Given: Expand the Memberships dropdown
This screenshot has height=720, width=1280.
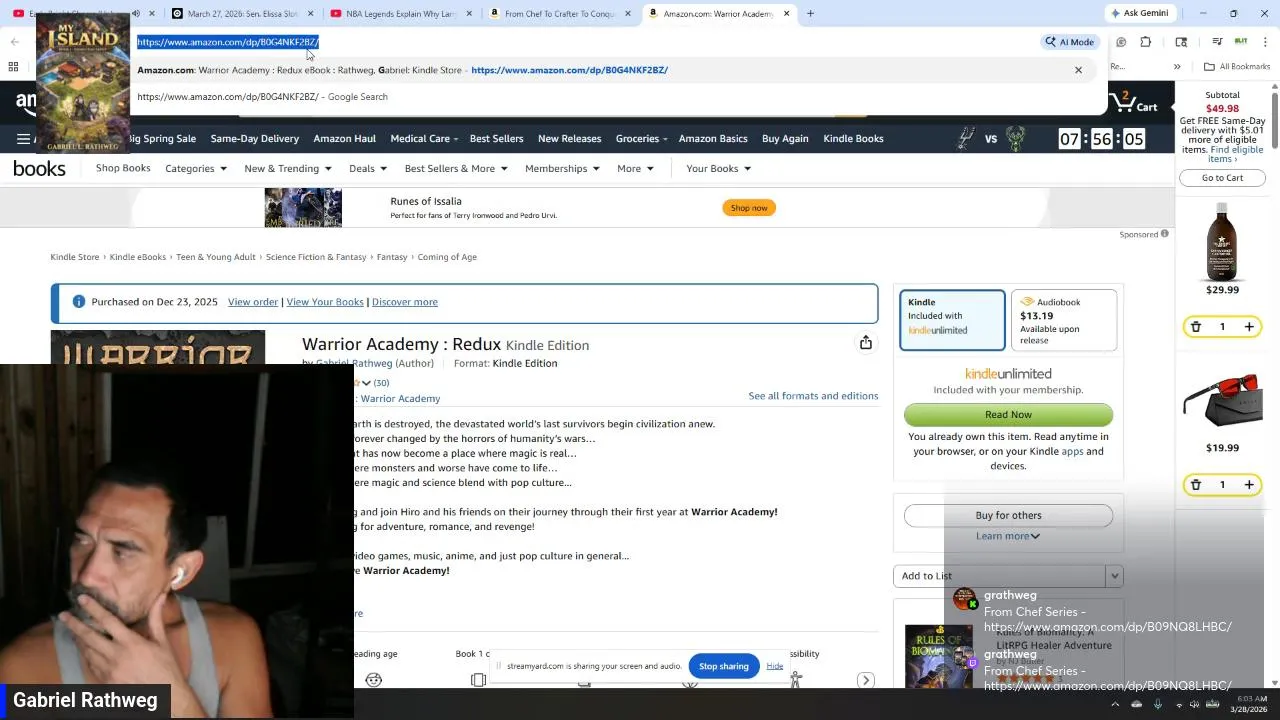Looking at the screenshot, I should click(562, 169).
